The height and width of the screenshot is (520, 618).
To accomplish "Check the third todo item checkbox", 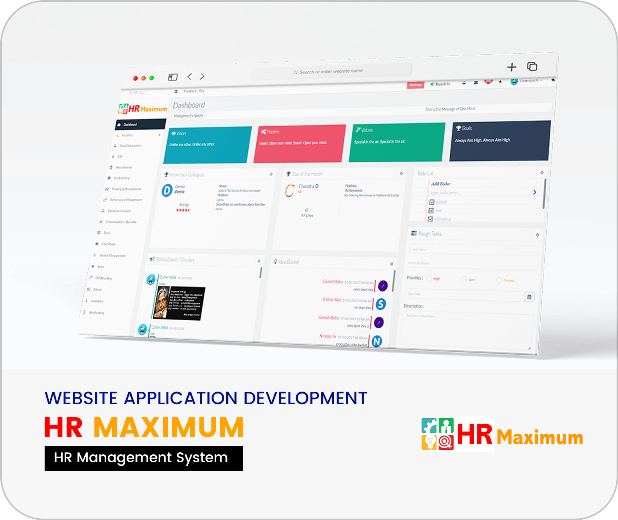I will tap(430, 219).
